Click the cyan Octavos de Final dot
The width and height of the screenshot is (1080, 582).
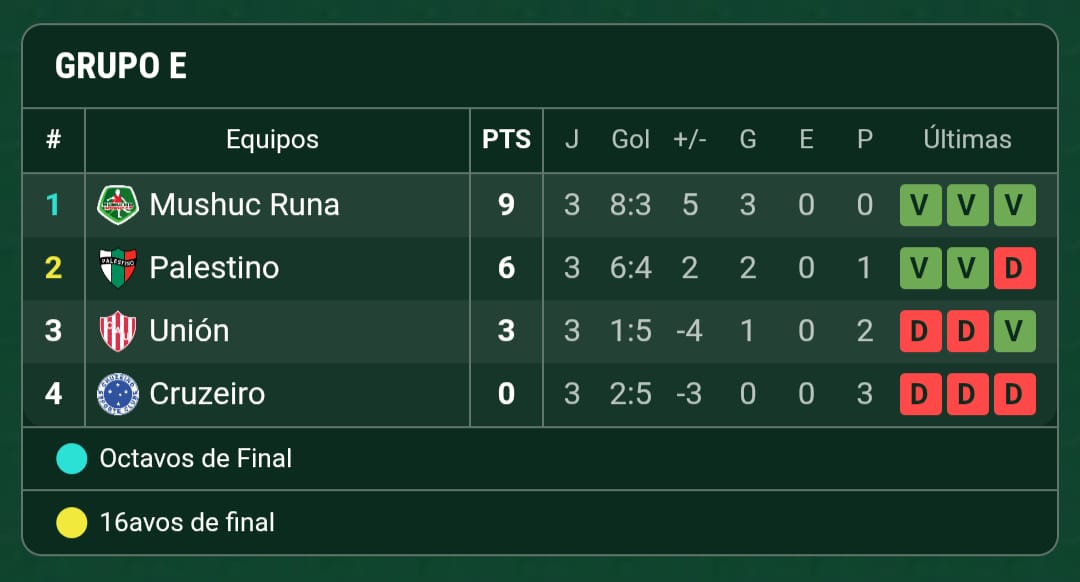72,459
